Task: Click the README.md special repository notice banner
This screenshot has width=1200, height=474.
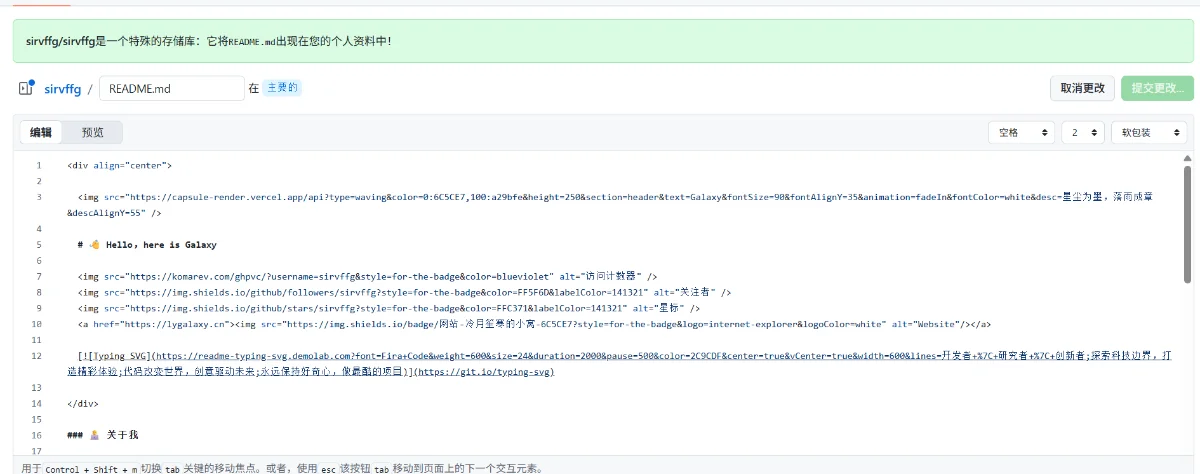Action: tap(603, 41)
